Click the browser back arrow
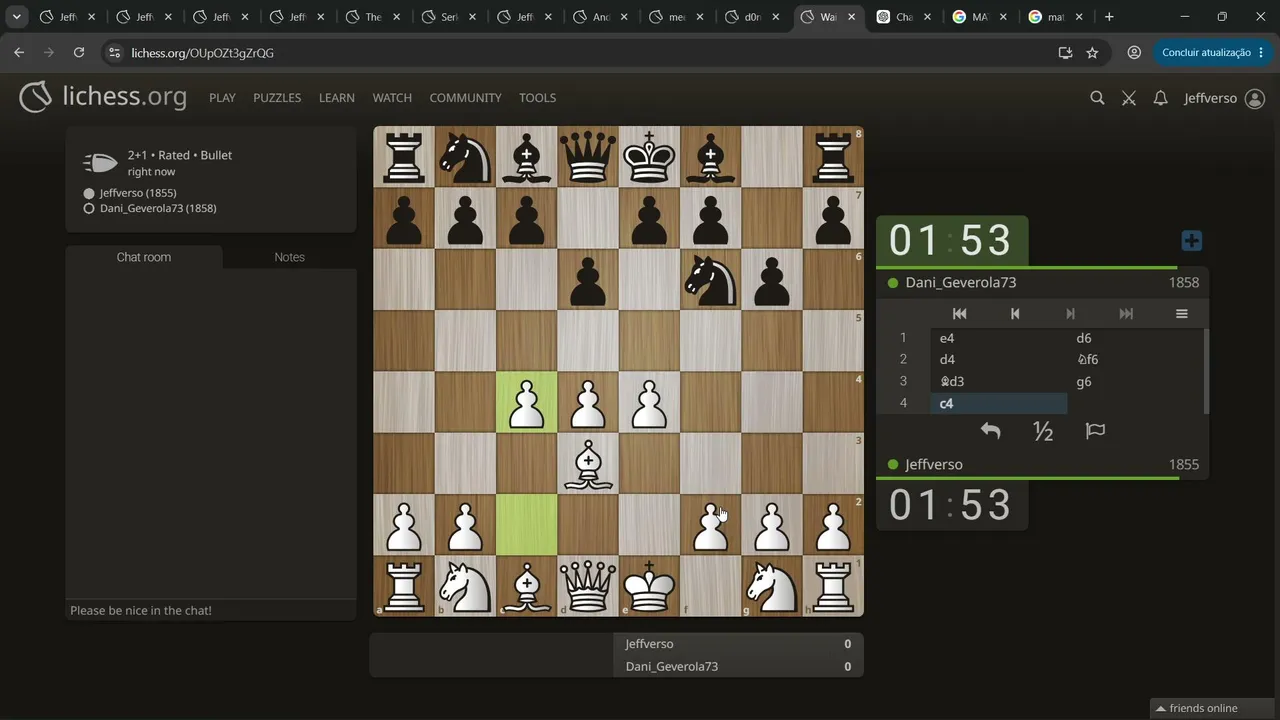Image resolution: width=1280 pixels, height=720 pixels. pos(19,53)
